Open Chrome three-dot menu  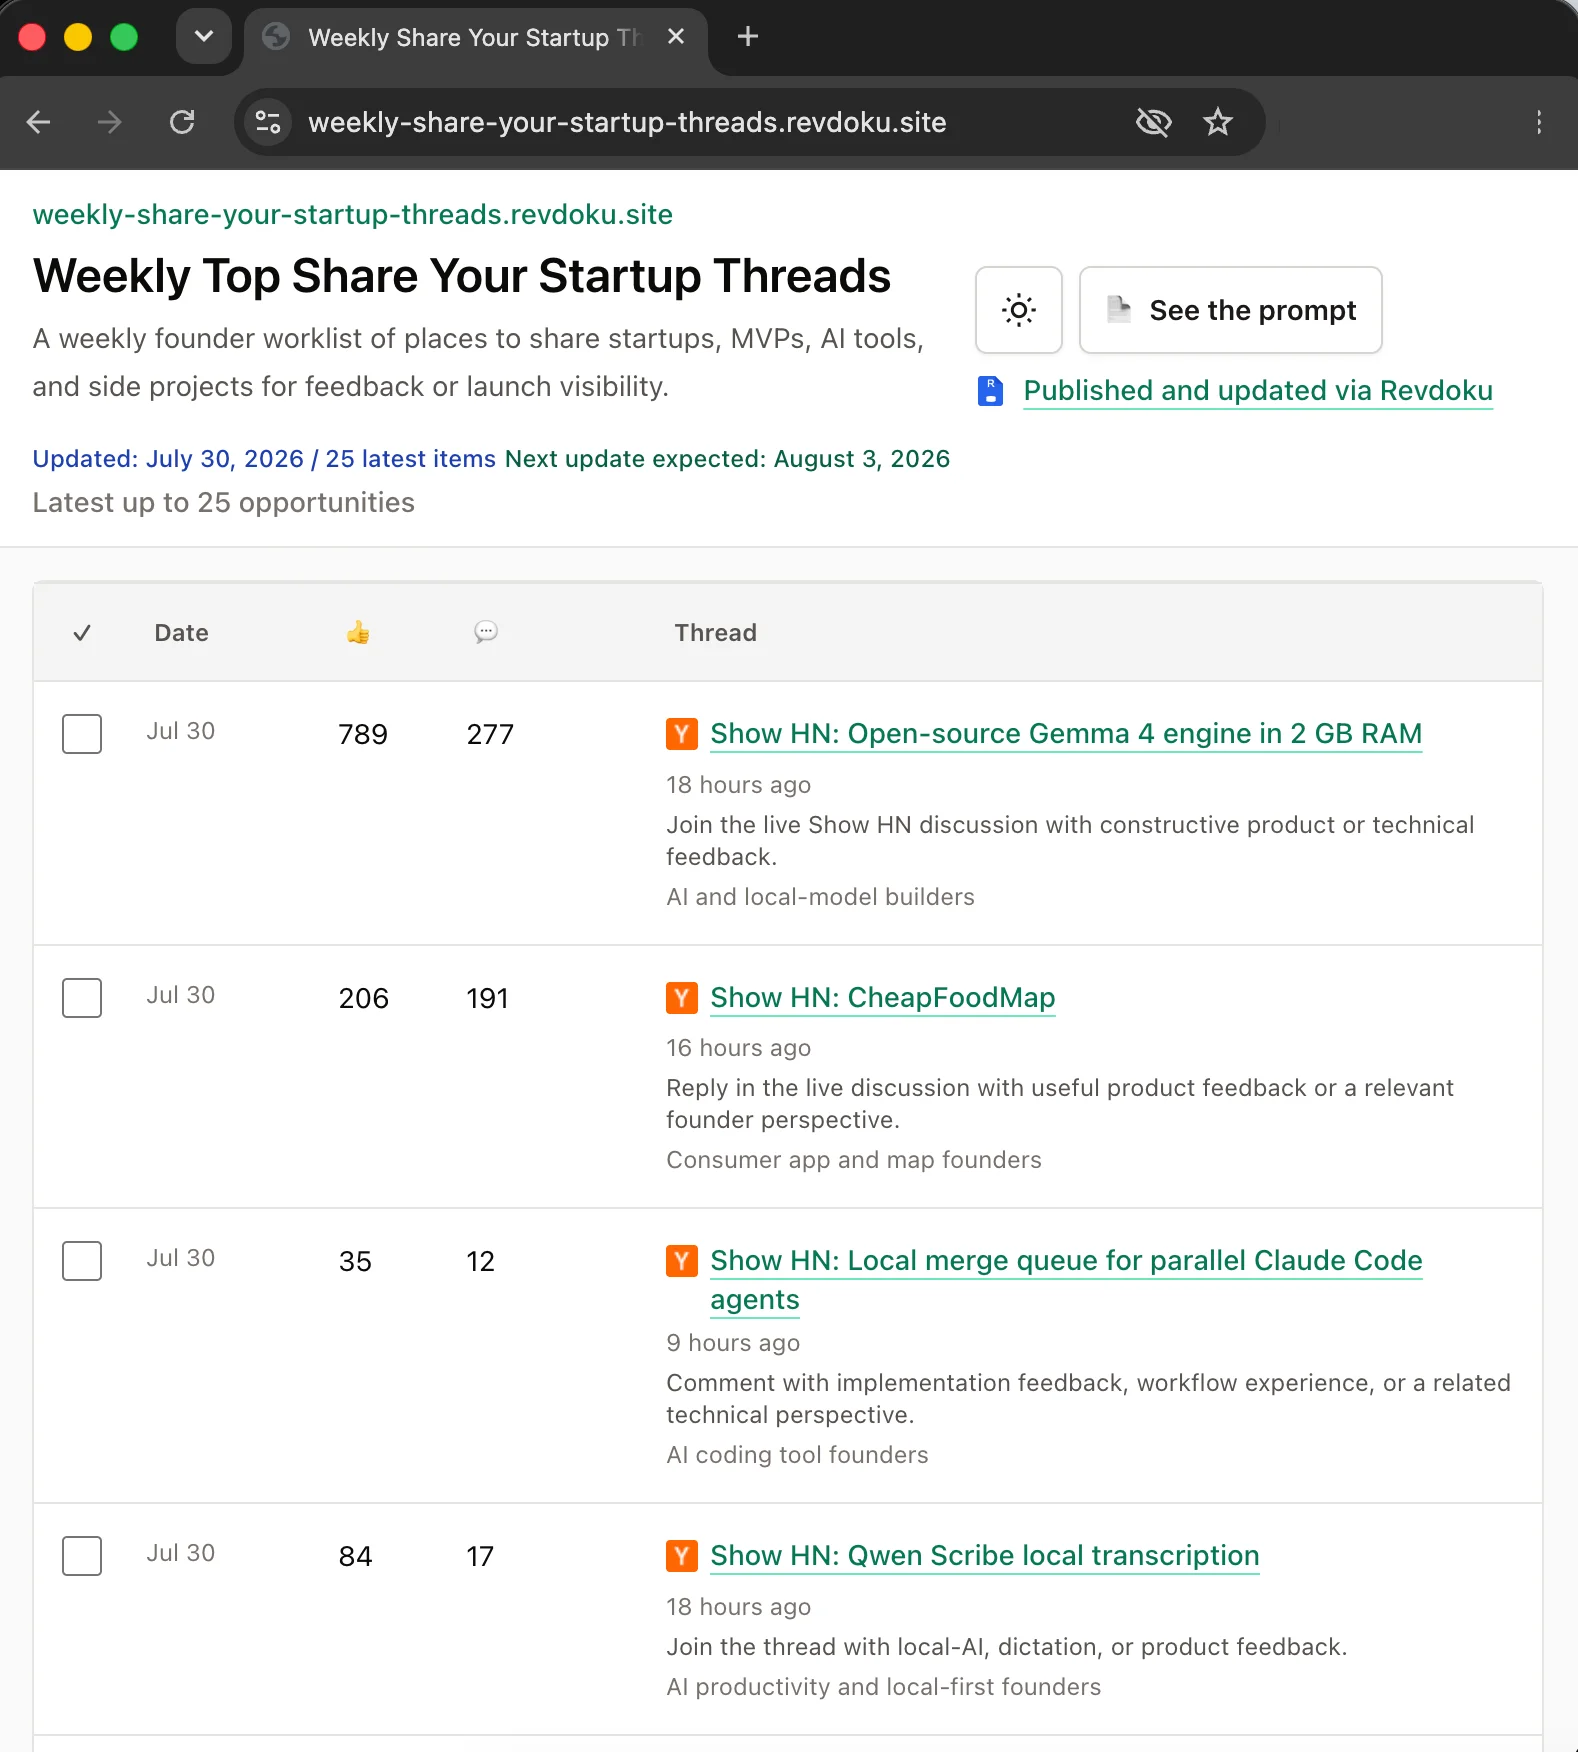[x=1539, y=122]
